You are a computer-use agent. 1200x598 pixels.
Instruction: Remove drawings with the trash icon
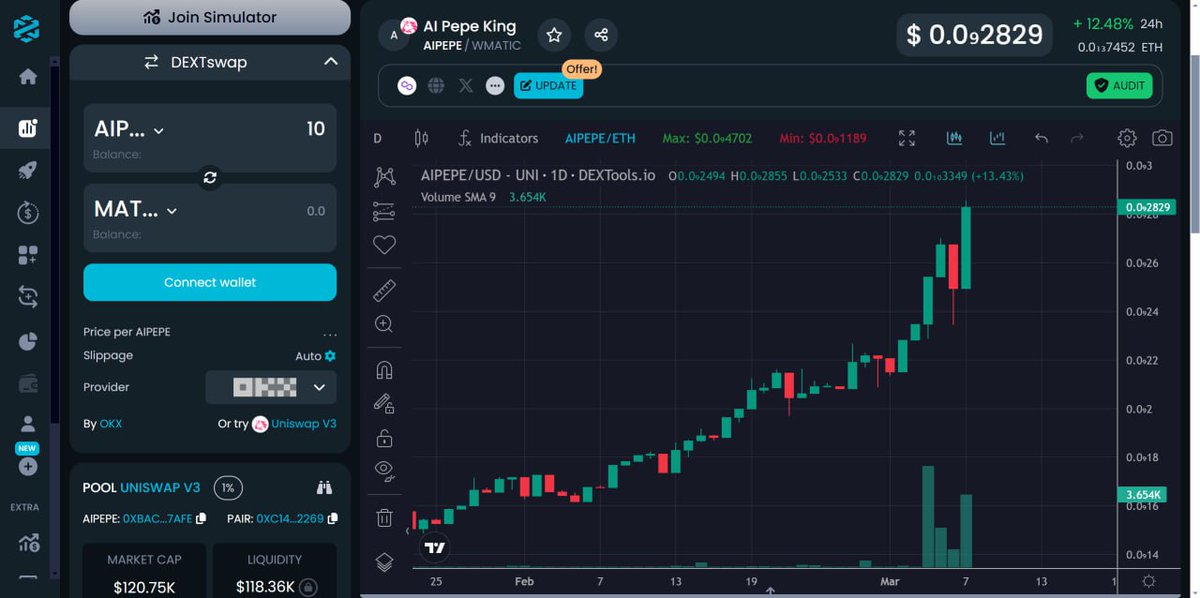click(x=384, y=516)
